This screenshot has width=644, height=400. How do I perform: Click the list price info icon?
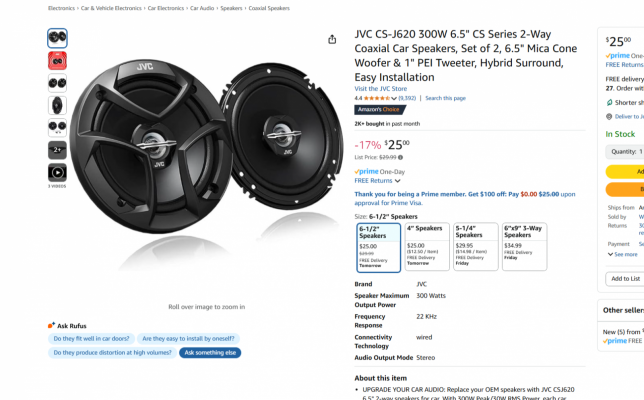pyautogui.click(x=400, y=157)
